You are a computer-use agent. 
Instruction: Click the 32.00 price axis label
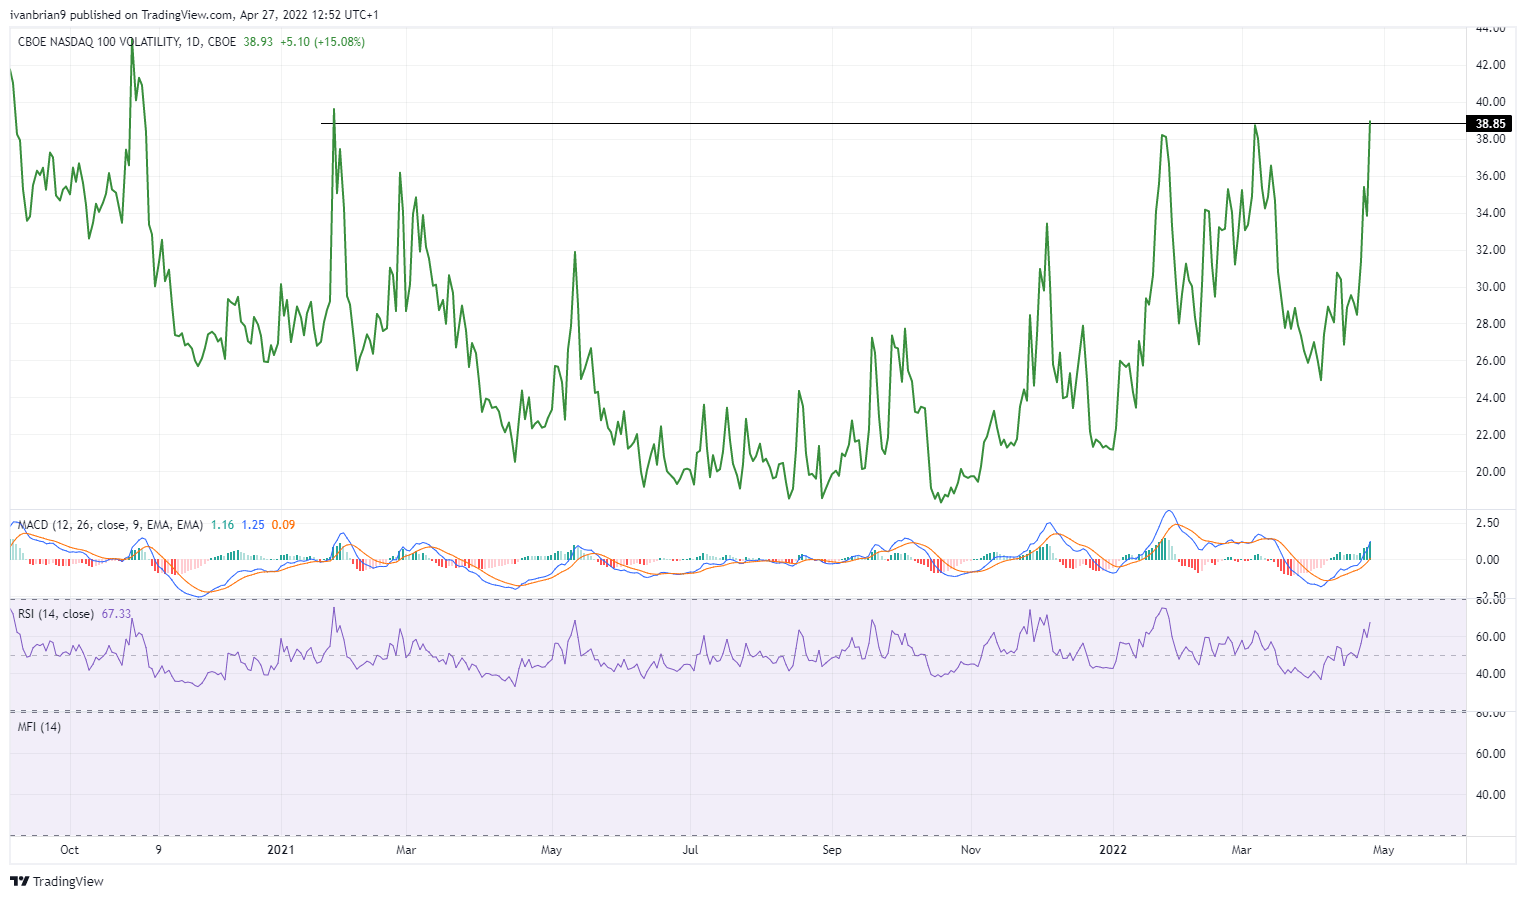1490,250
